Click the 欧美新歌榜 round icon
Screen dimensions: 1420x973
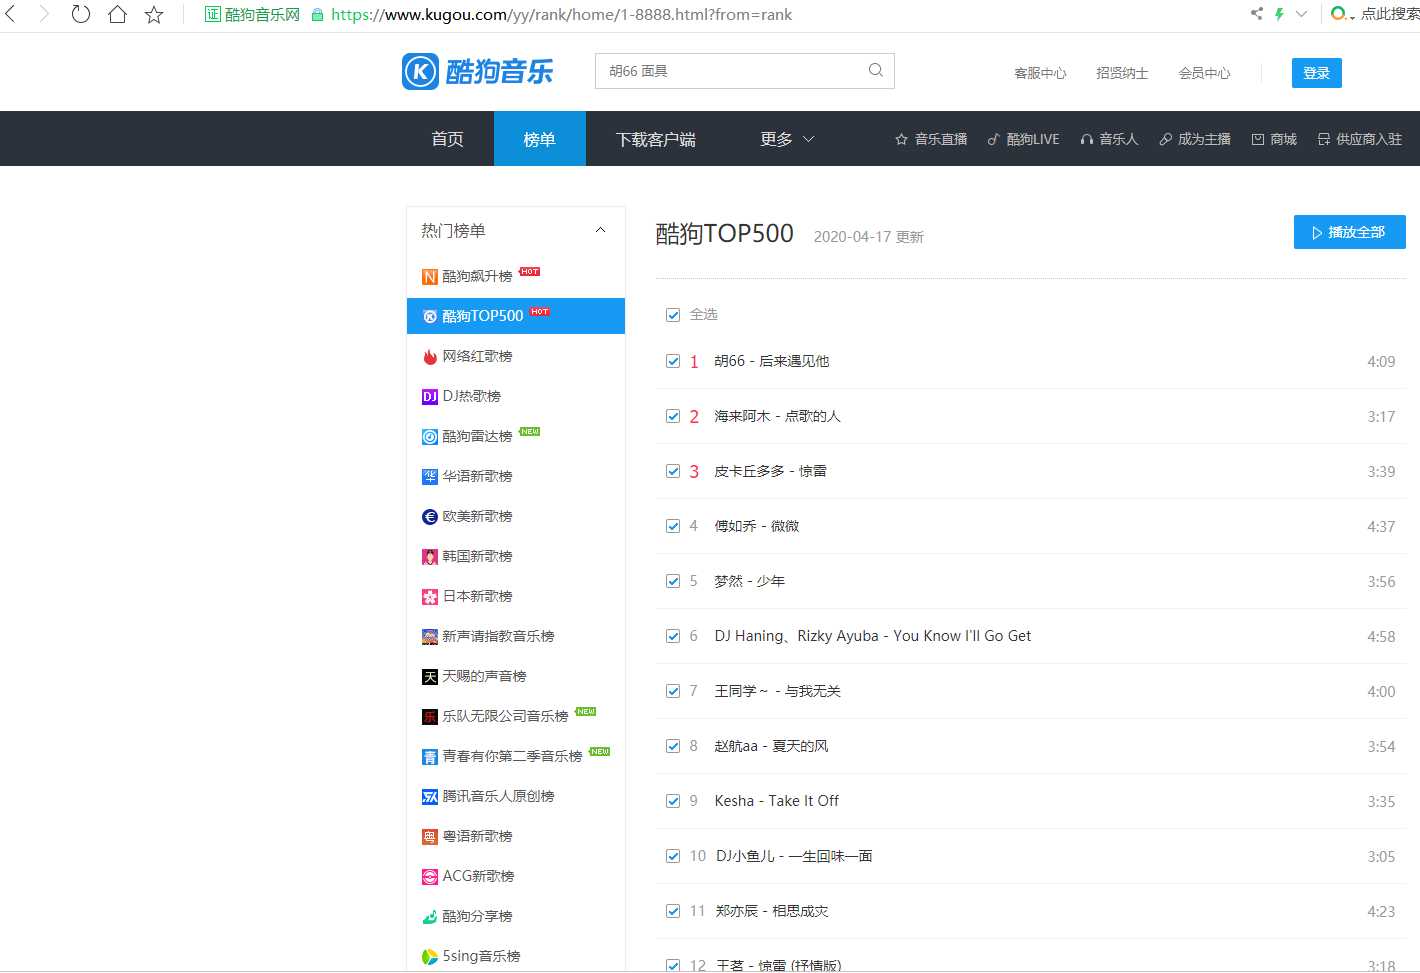point(430,517)
